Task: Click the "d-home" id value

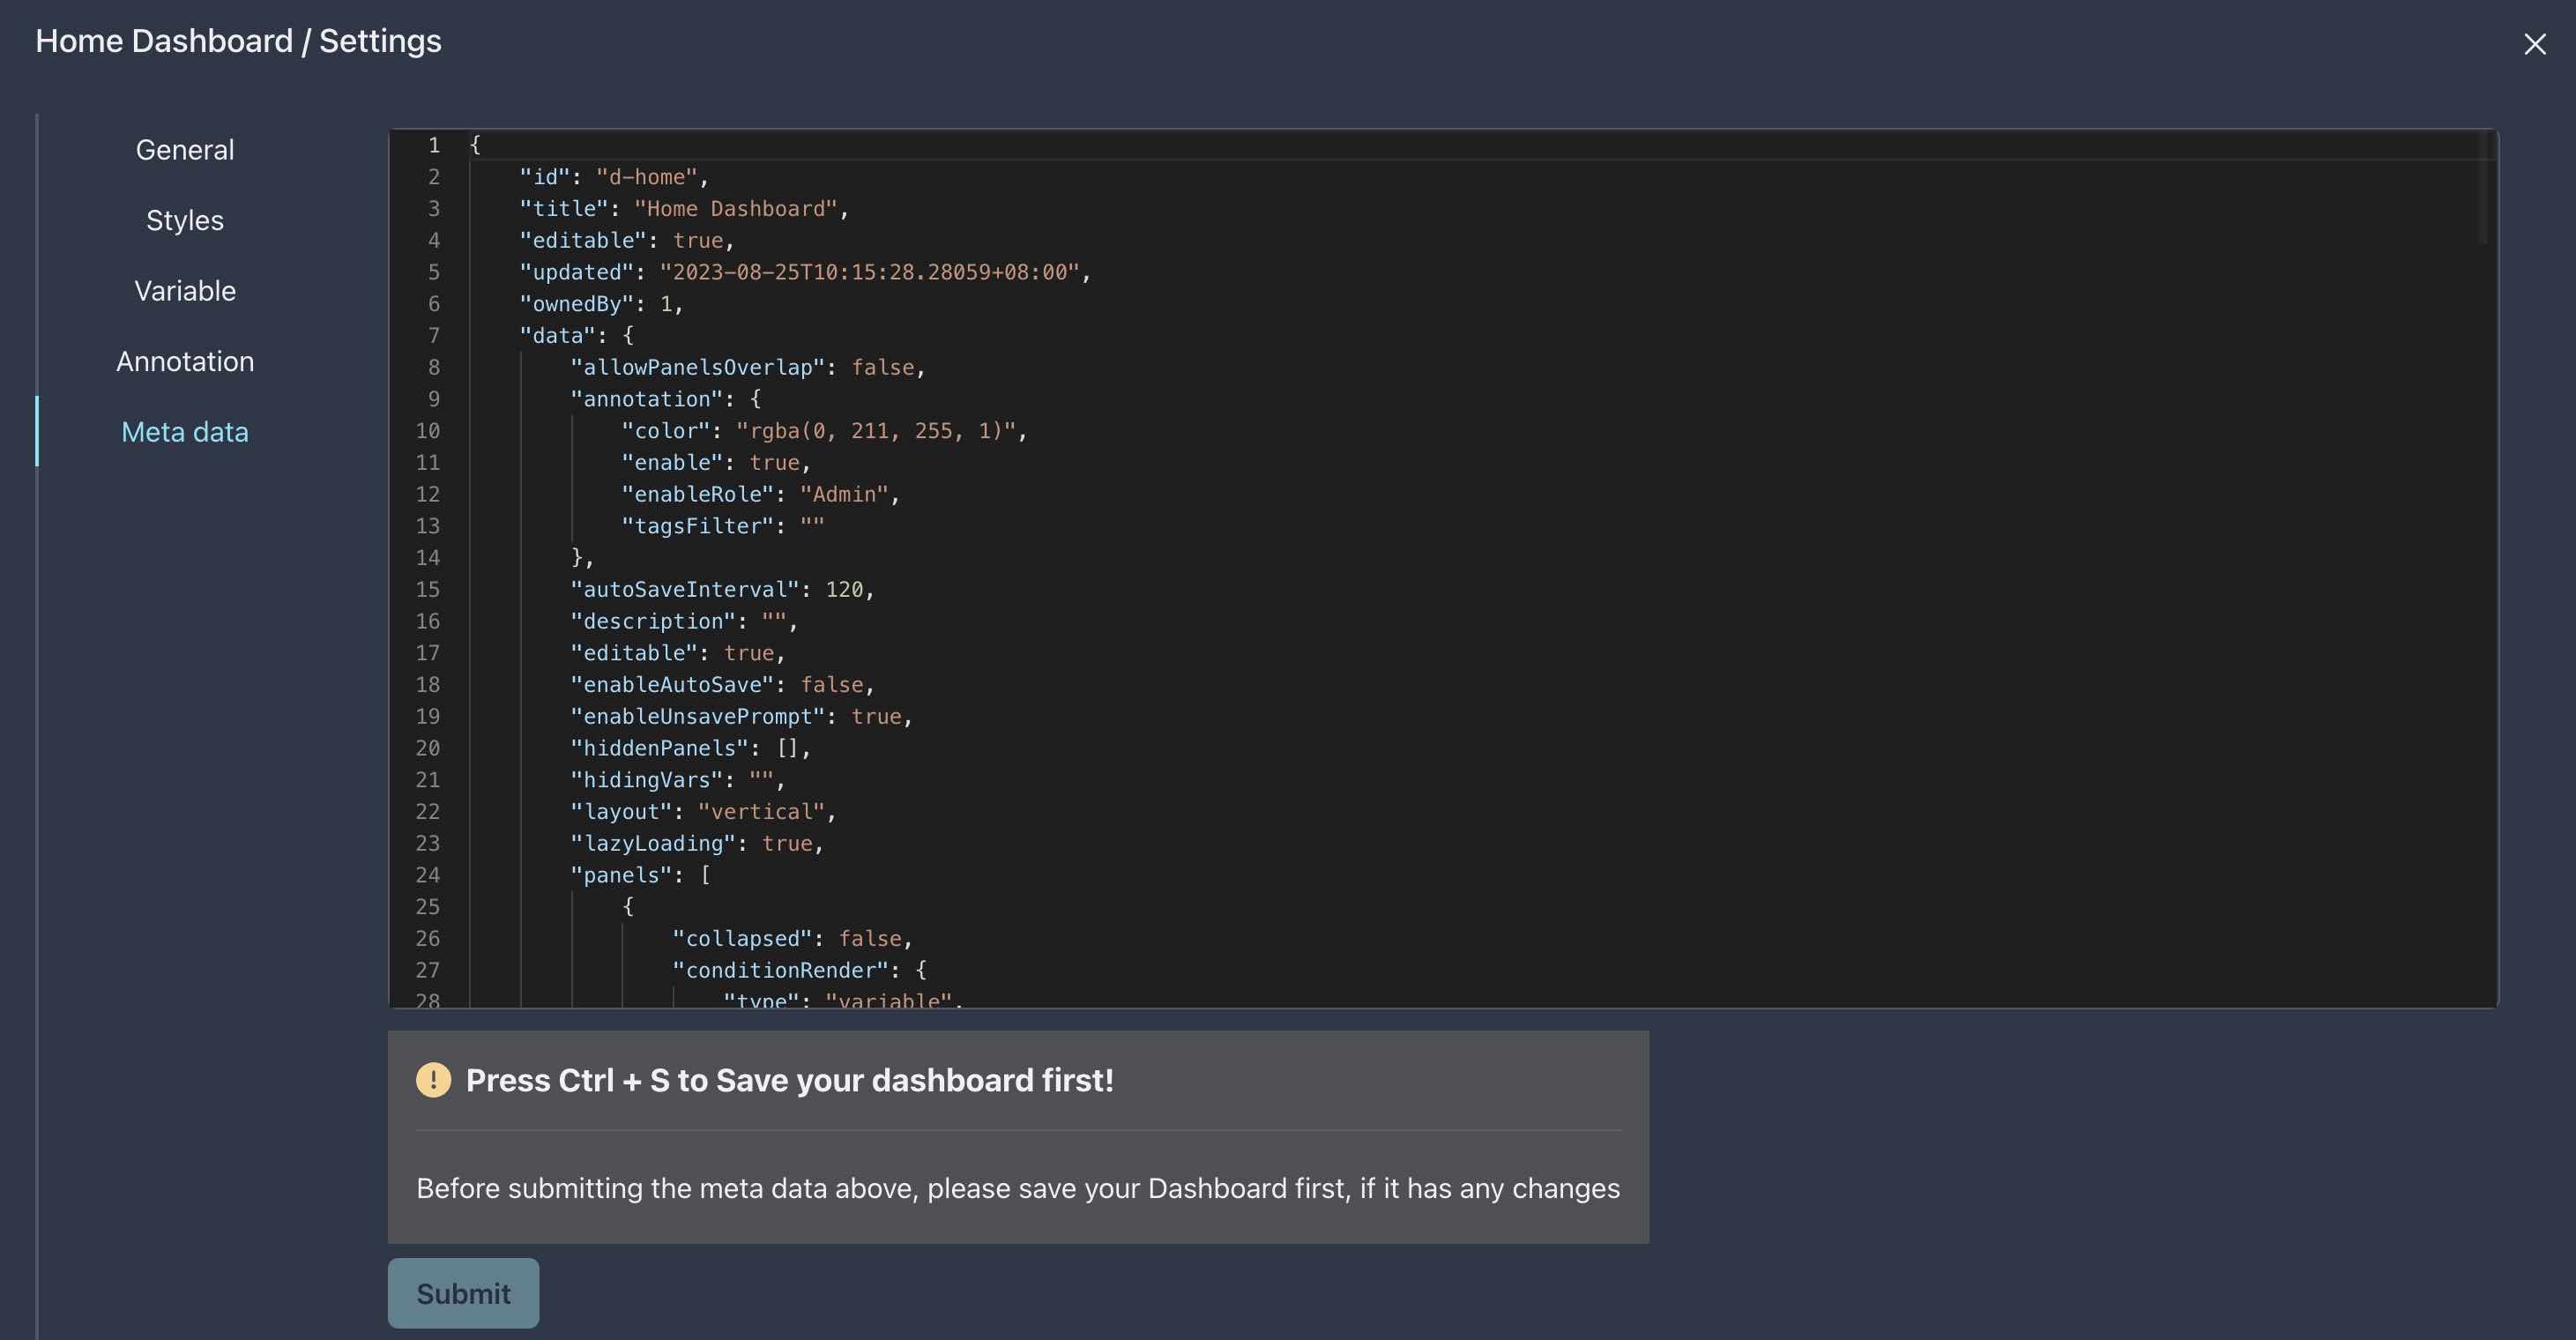Action: click(x=646, y=177)
